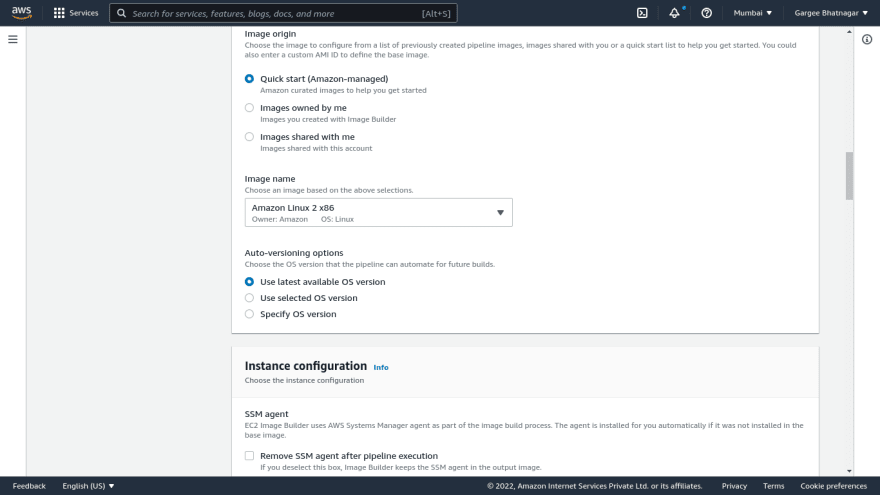Open the info panel icon on the right
Viewport: 880px width, 495px height.
coord(867,39)
